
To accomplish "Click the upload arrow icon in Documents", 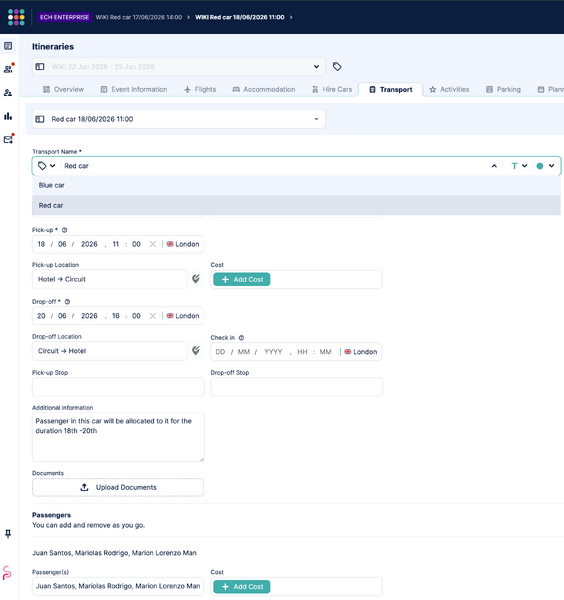I will 85,487.
